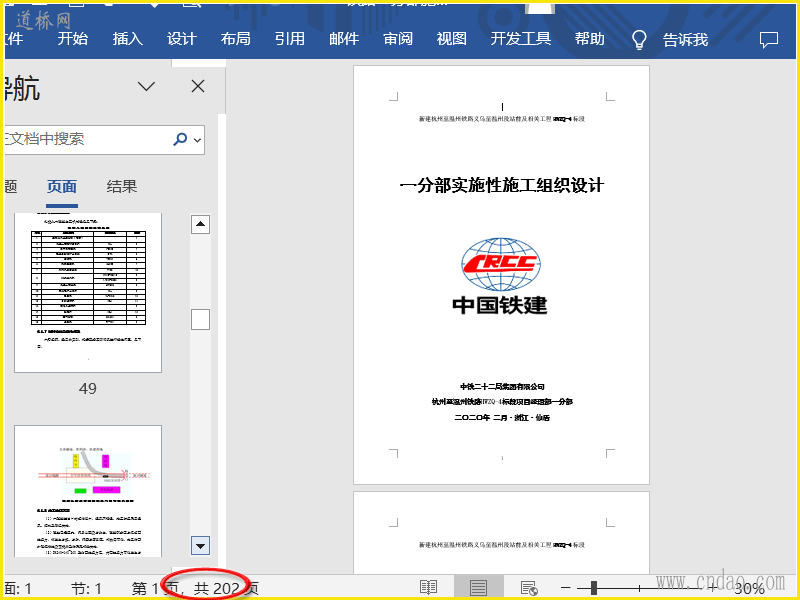Open the search options dropdown arrow
The width and height of the screenshot is (800, 600).
point(198,139)
